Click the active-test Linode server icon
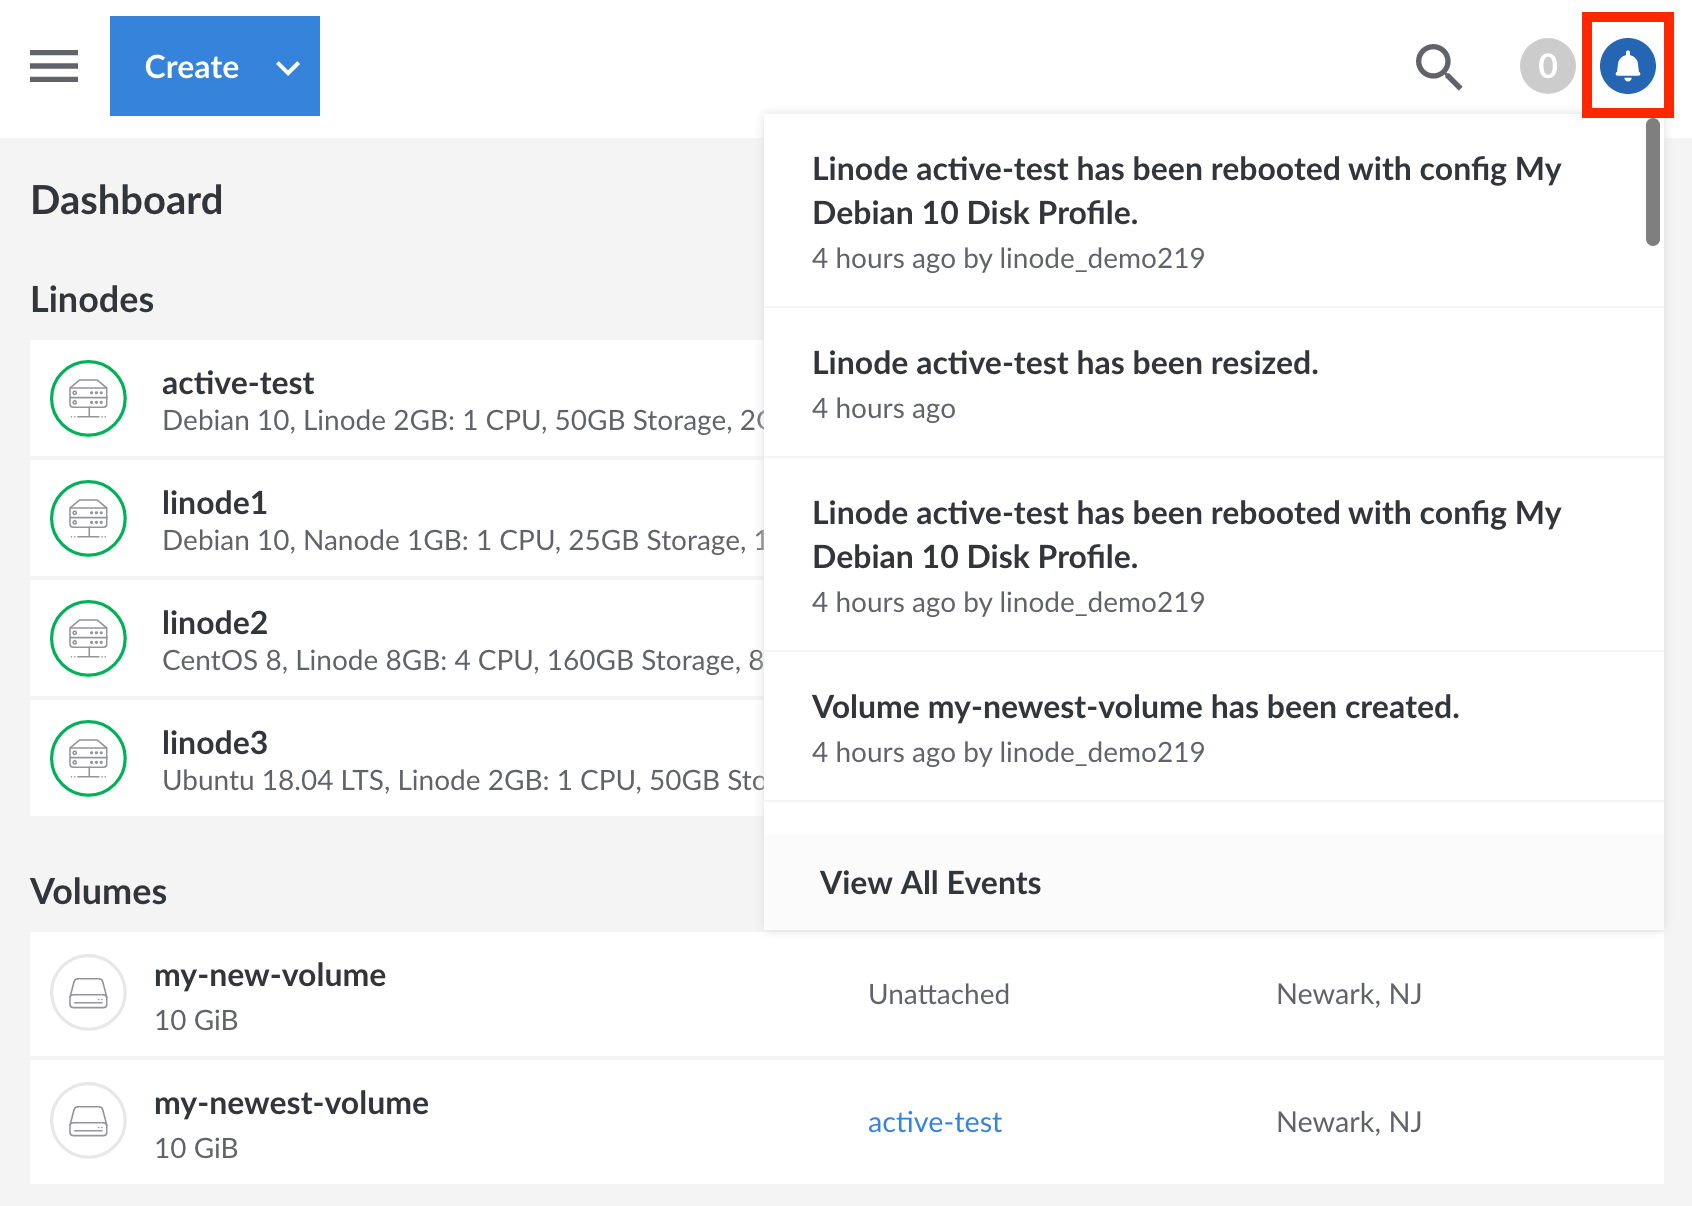 (89, 398)
